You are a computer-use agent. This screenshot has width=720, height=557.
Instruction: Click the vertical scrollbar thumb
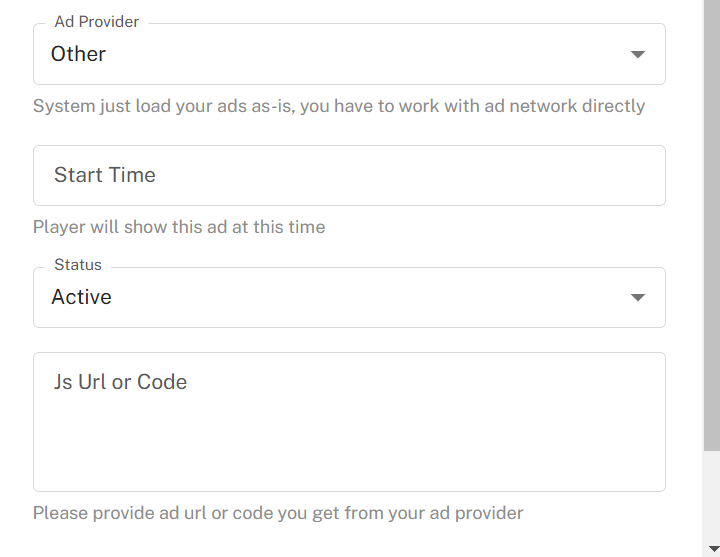point(711,220)
